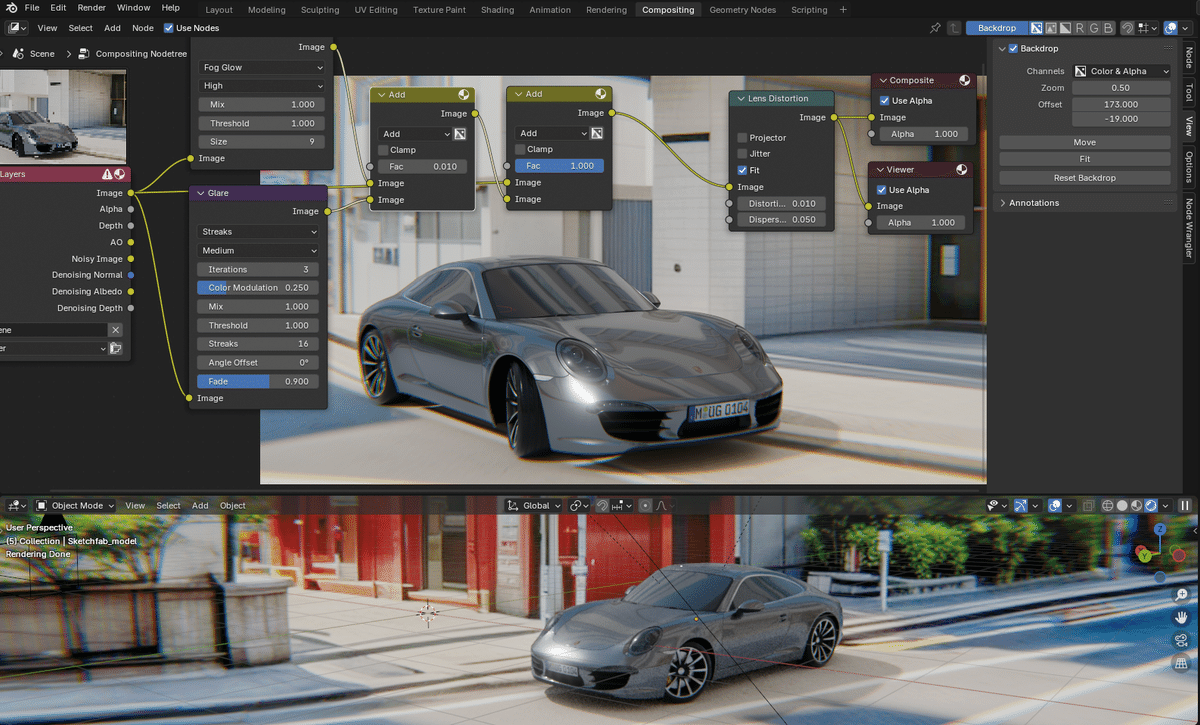Open the Object Mode dropdown in the viewport
Viewport: 1200px width, 725px height.
pyautogui.click(x=76, y=506)
